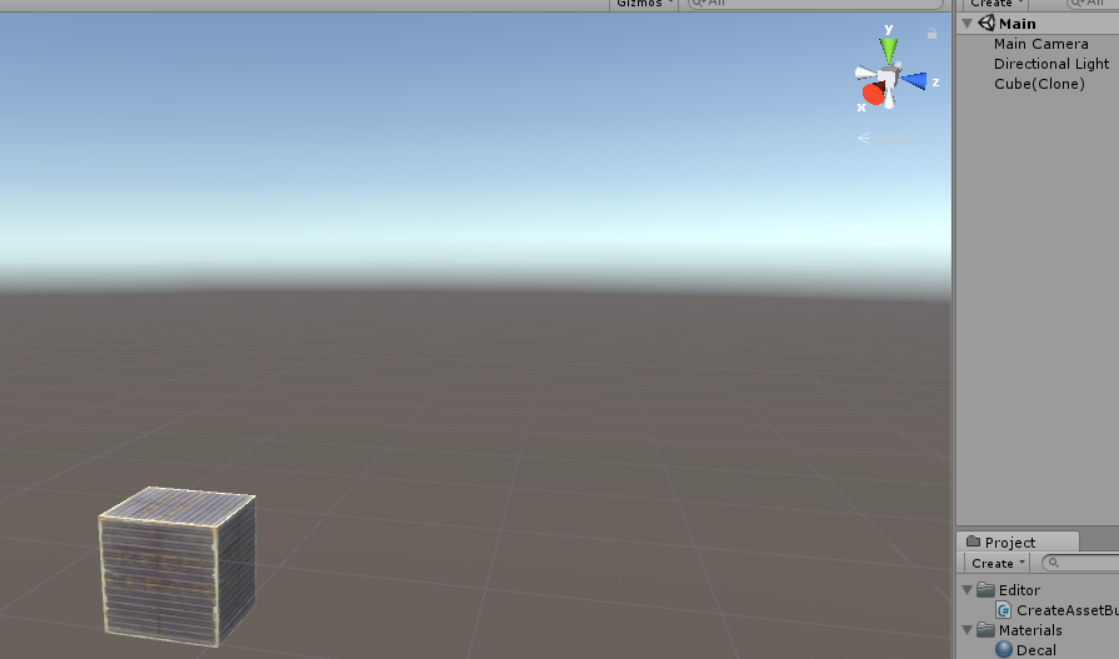
Task: Select the CreateAssetBu script asset
Action: point(1067,610)
